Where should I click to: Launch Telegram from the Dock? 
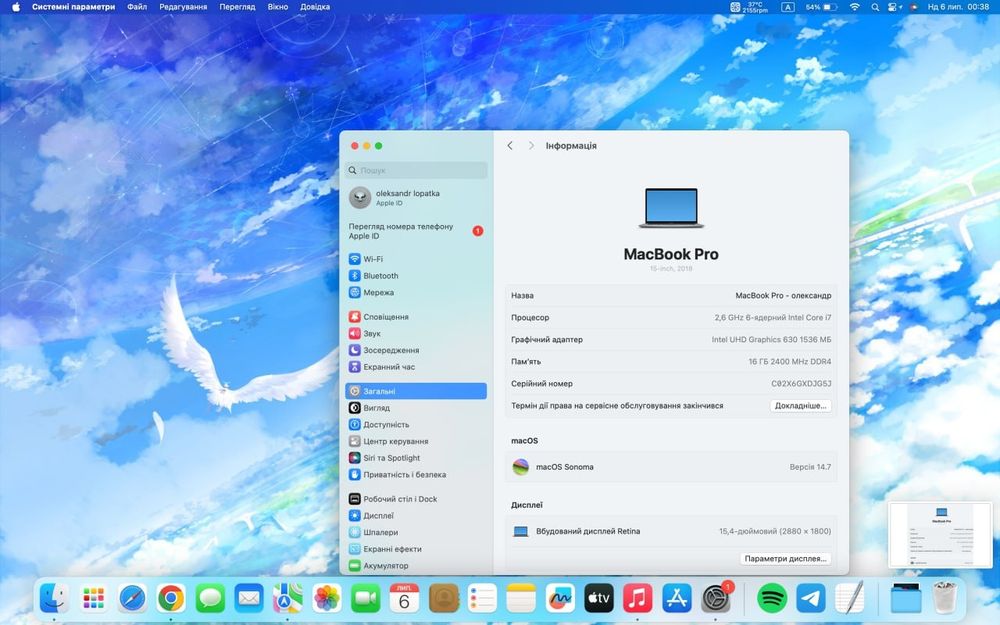[x=811, y=599]
